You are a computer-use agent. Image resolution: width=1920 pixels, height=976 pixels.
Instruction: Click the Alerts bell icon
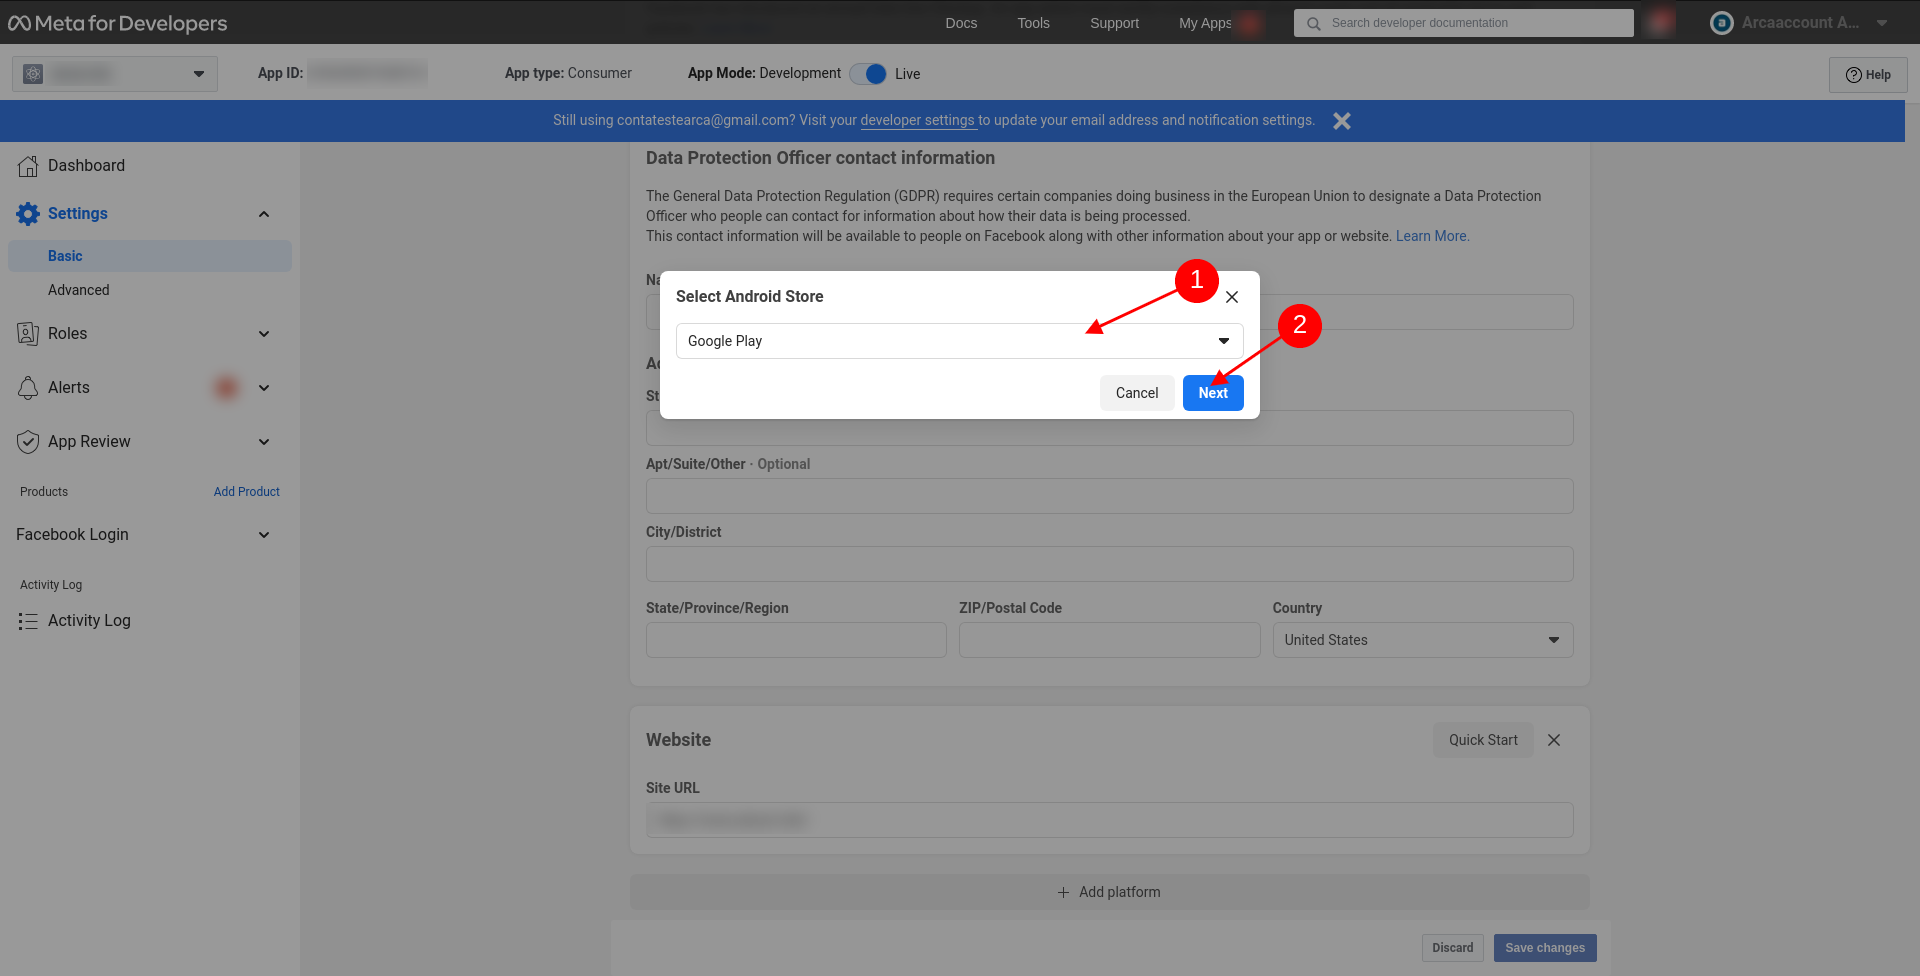[x=28, y=388]
